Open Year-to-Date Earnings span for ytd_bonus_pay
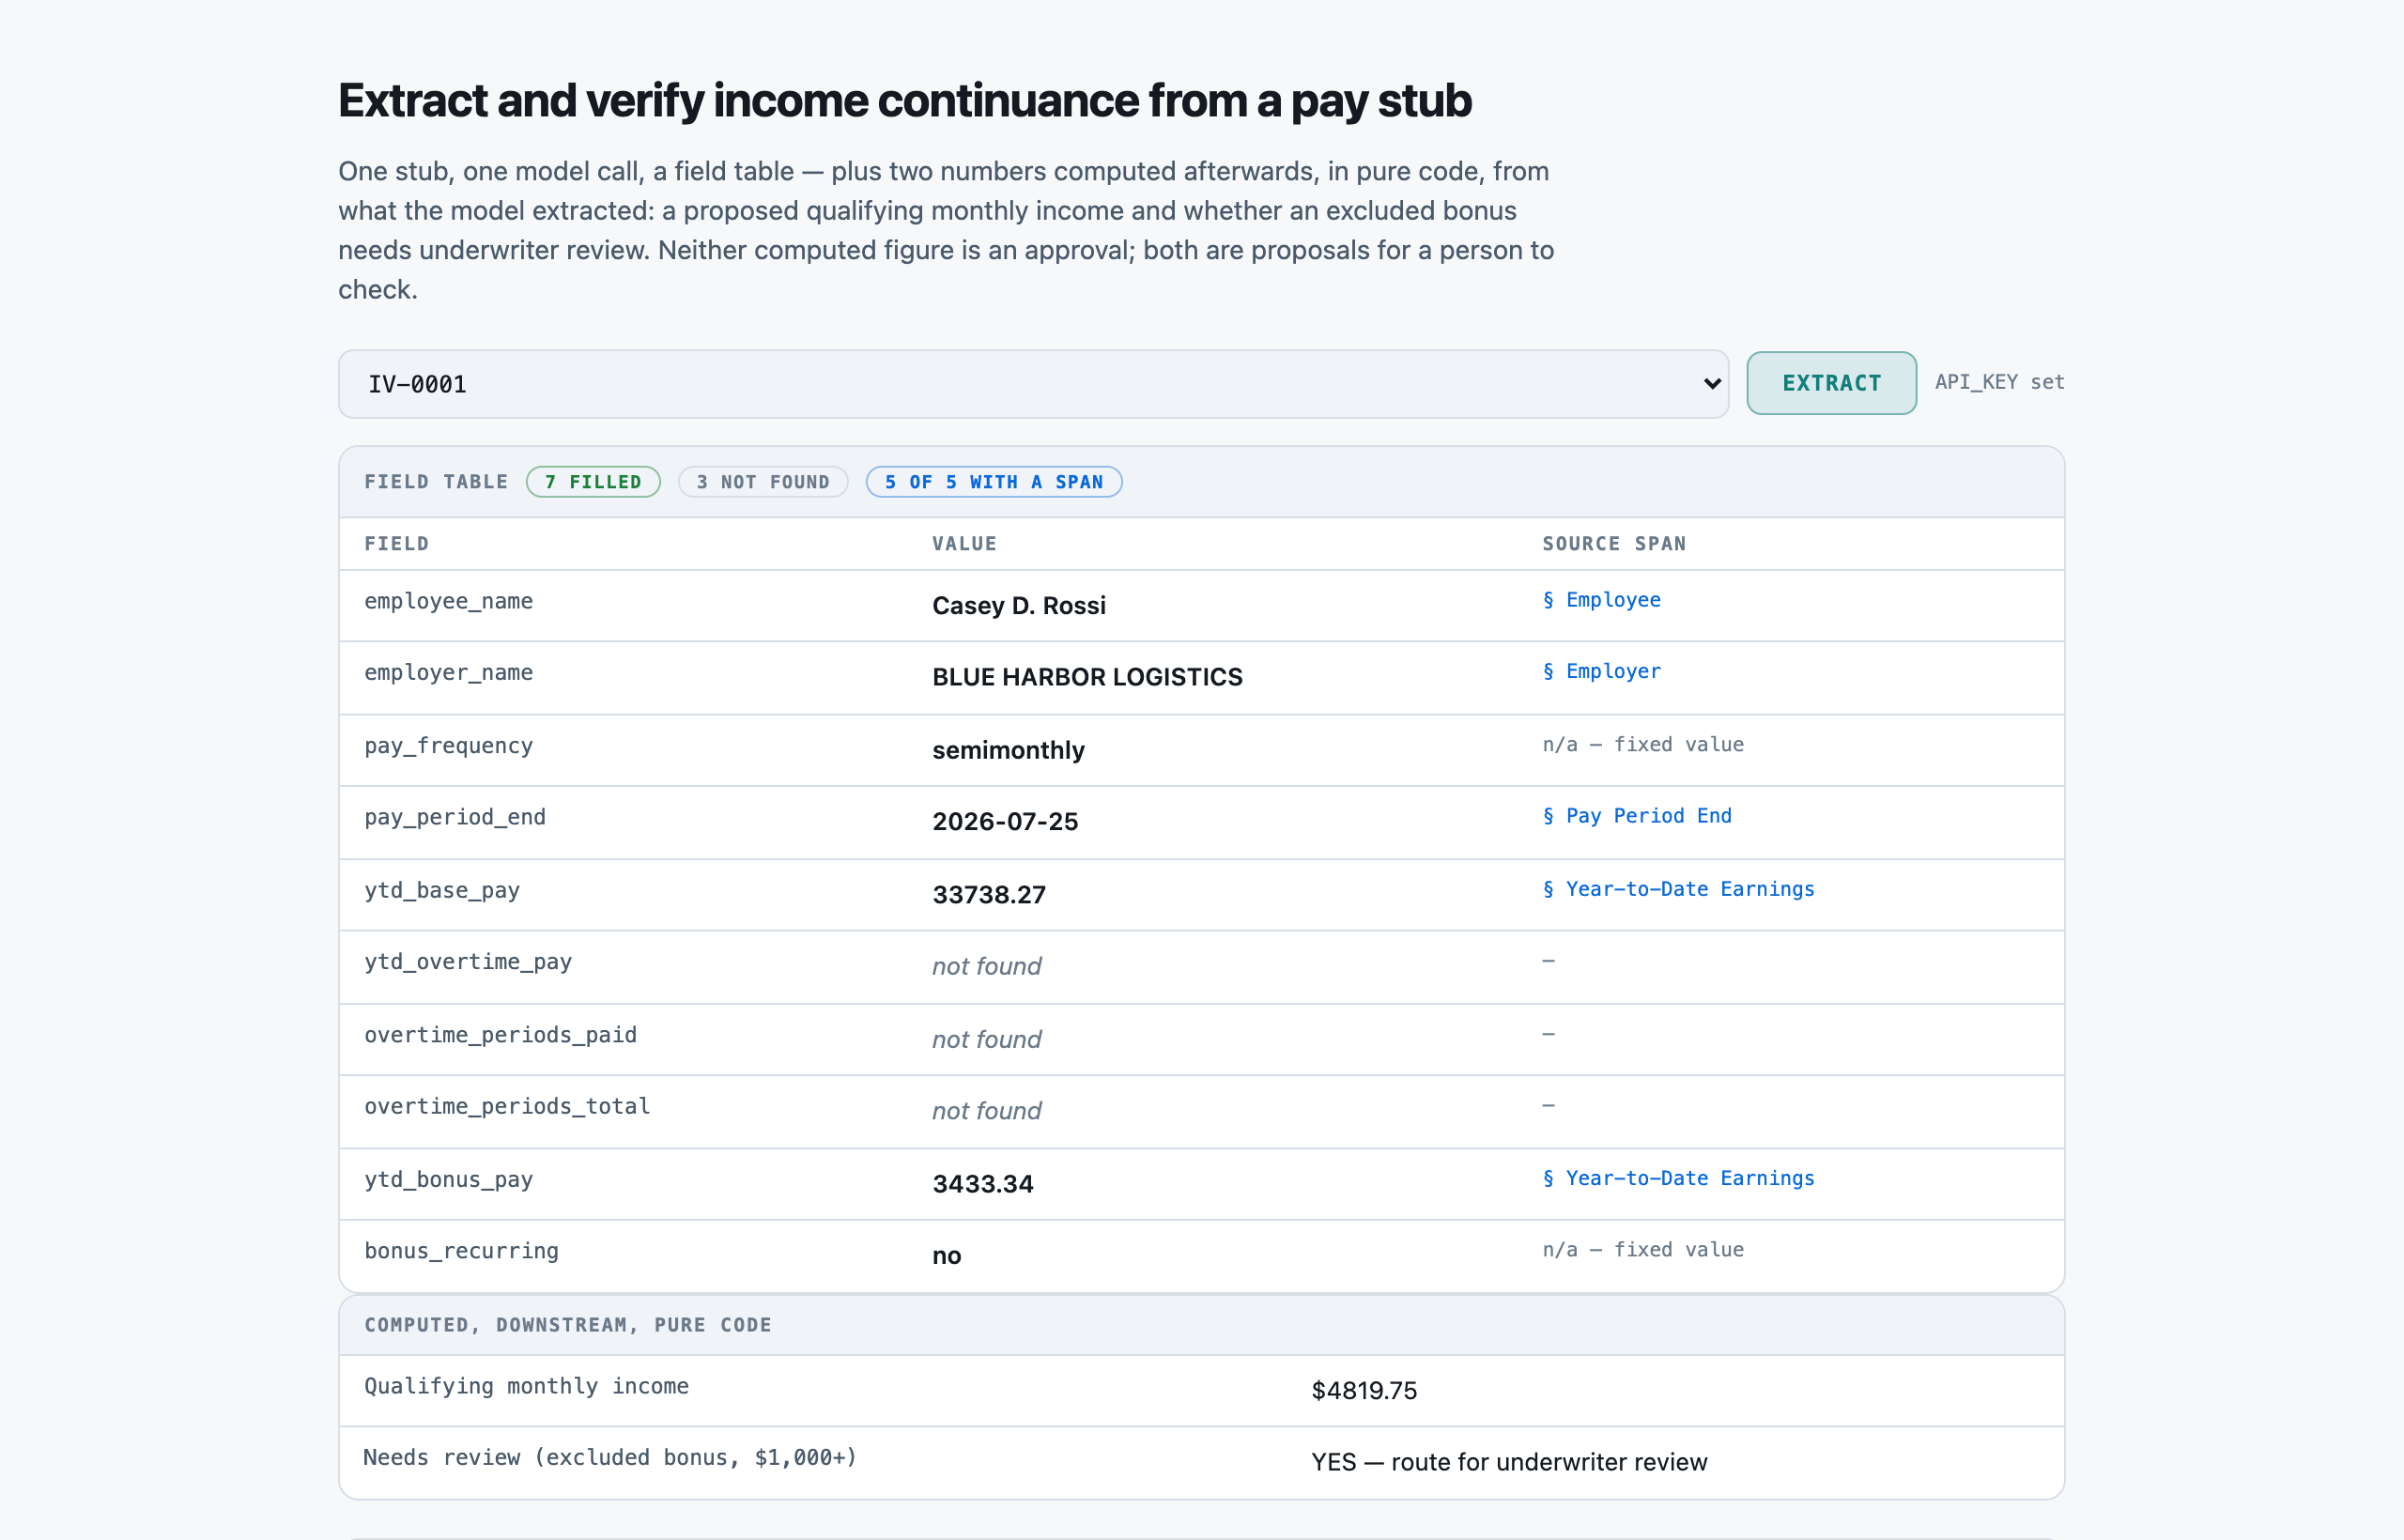Viewport: 2404px width, 1540px height. tap(1678, 1178)
